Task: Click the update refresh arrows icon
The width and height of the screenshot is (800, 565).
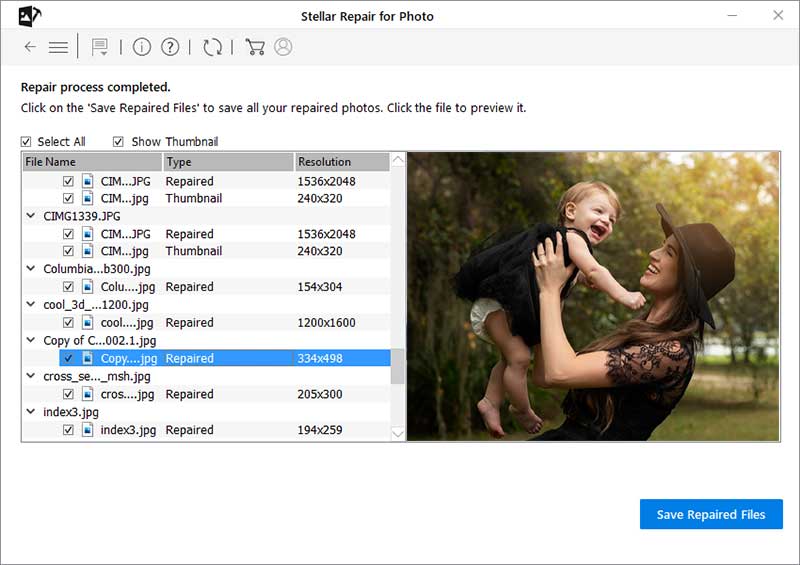Action: (x=212, y=47)
